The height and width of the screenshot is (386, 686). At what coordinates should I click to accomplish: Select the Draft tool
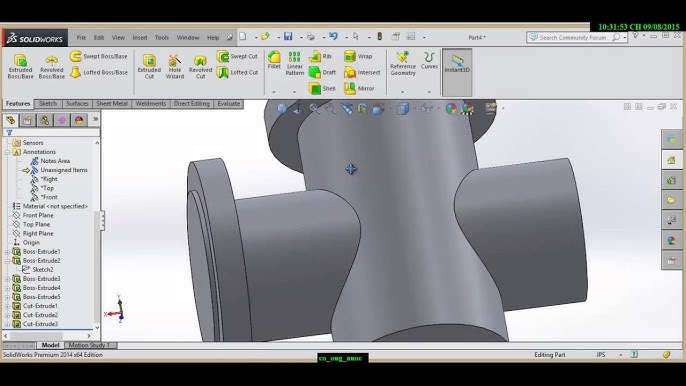(322, 72)
